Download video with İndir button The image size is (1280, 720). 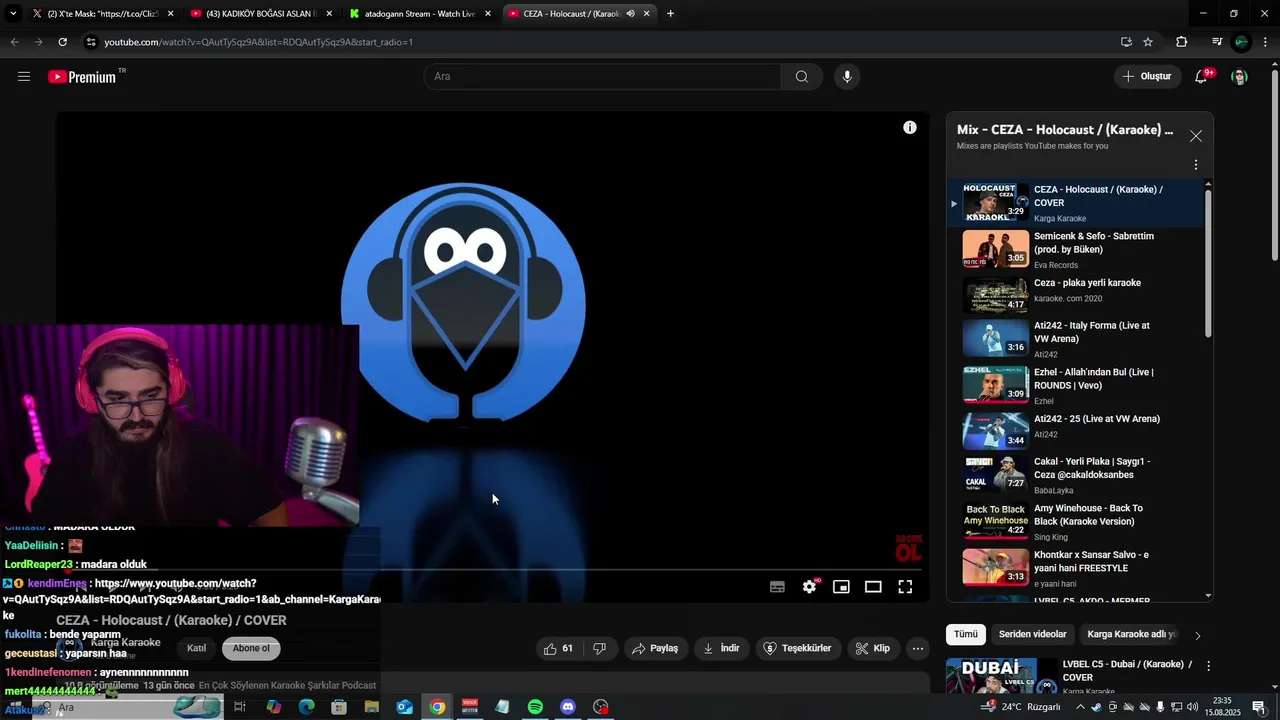tap(722, 648)
